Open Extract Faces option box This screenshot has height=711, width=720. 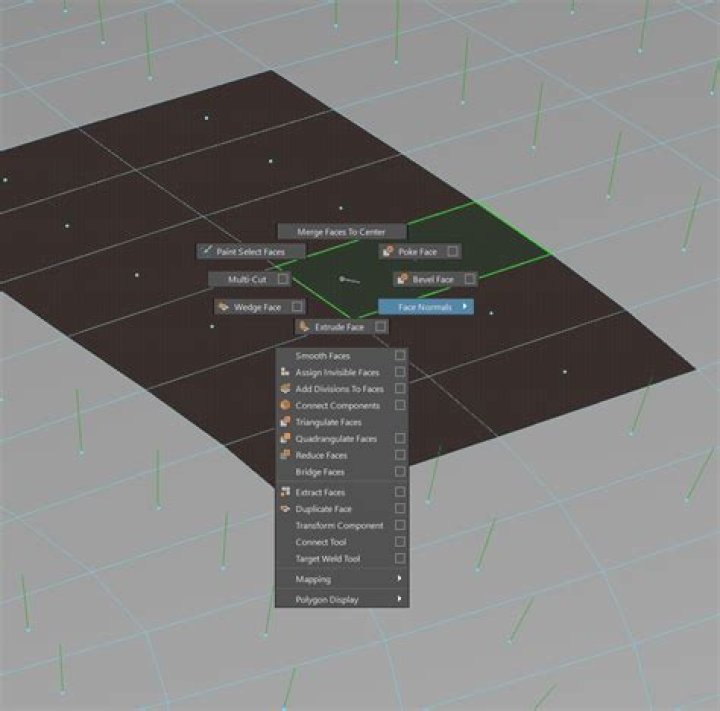400,492
